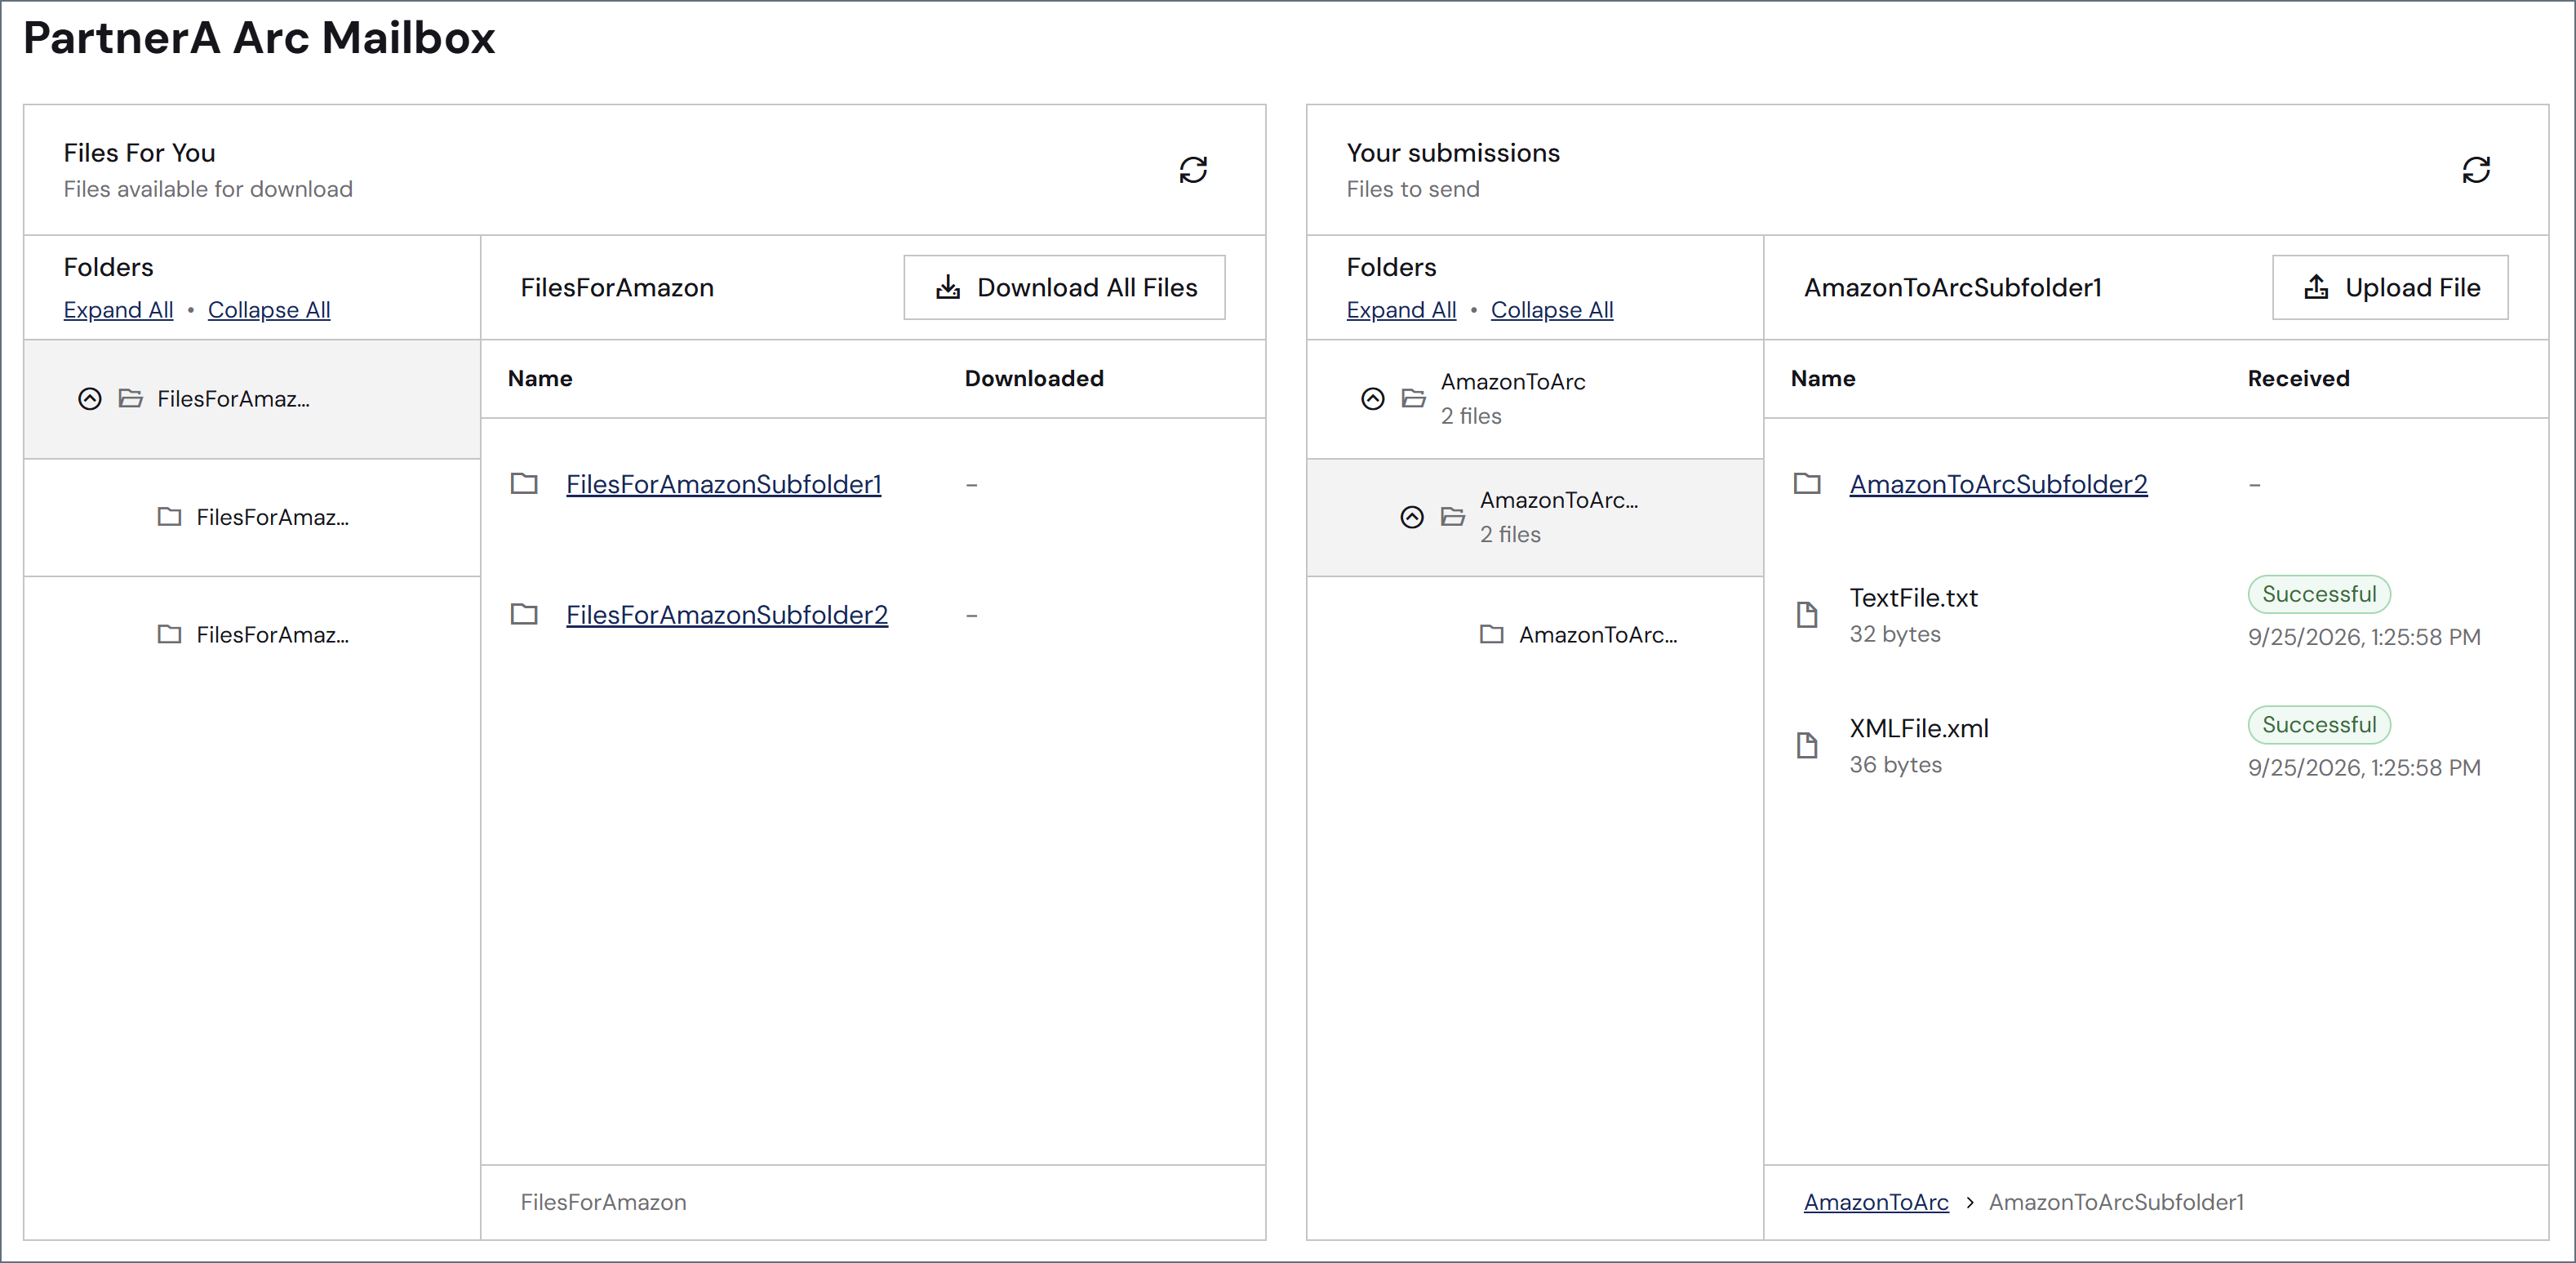Click the download icon in Download All Files
2576x1263 pixels.
pos(948,288)
